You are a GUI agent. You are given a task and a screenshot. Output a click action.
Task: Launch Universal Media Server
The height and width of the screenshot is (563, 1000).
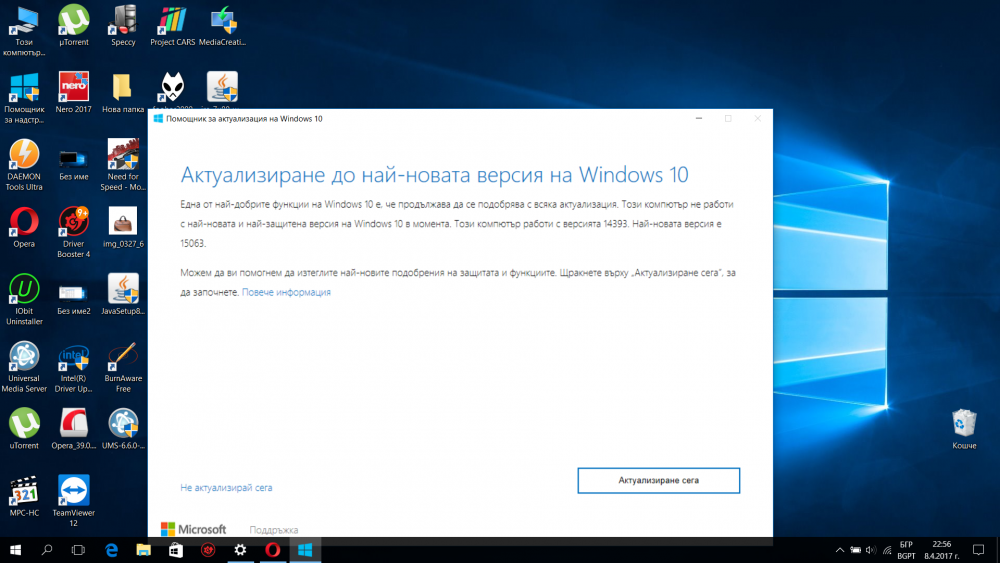24,367
